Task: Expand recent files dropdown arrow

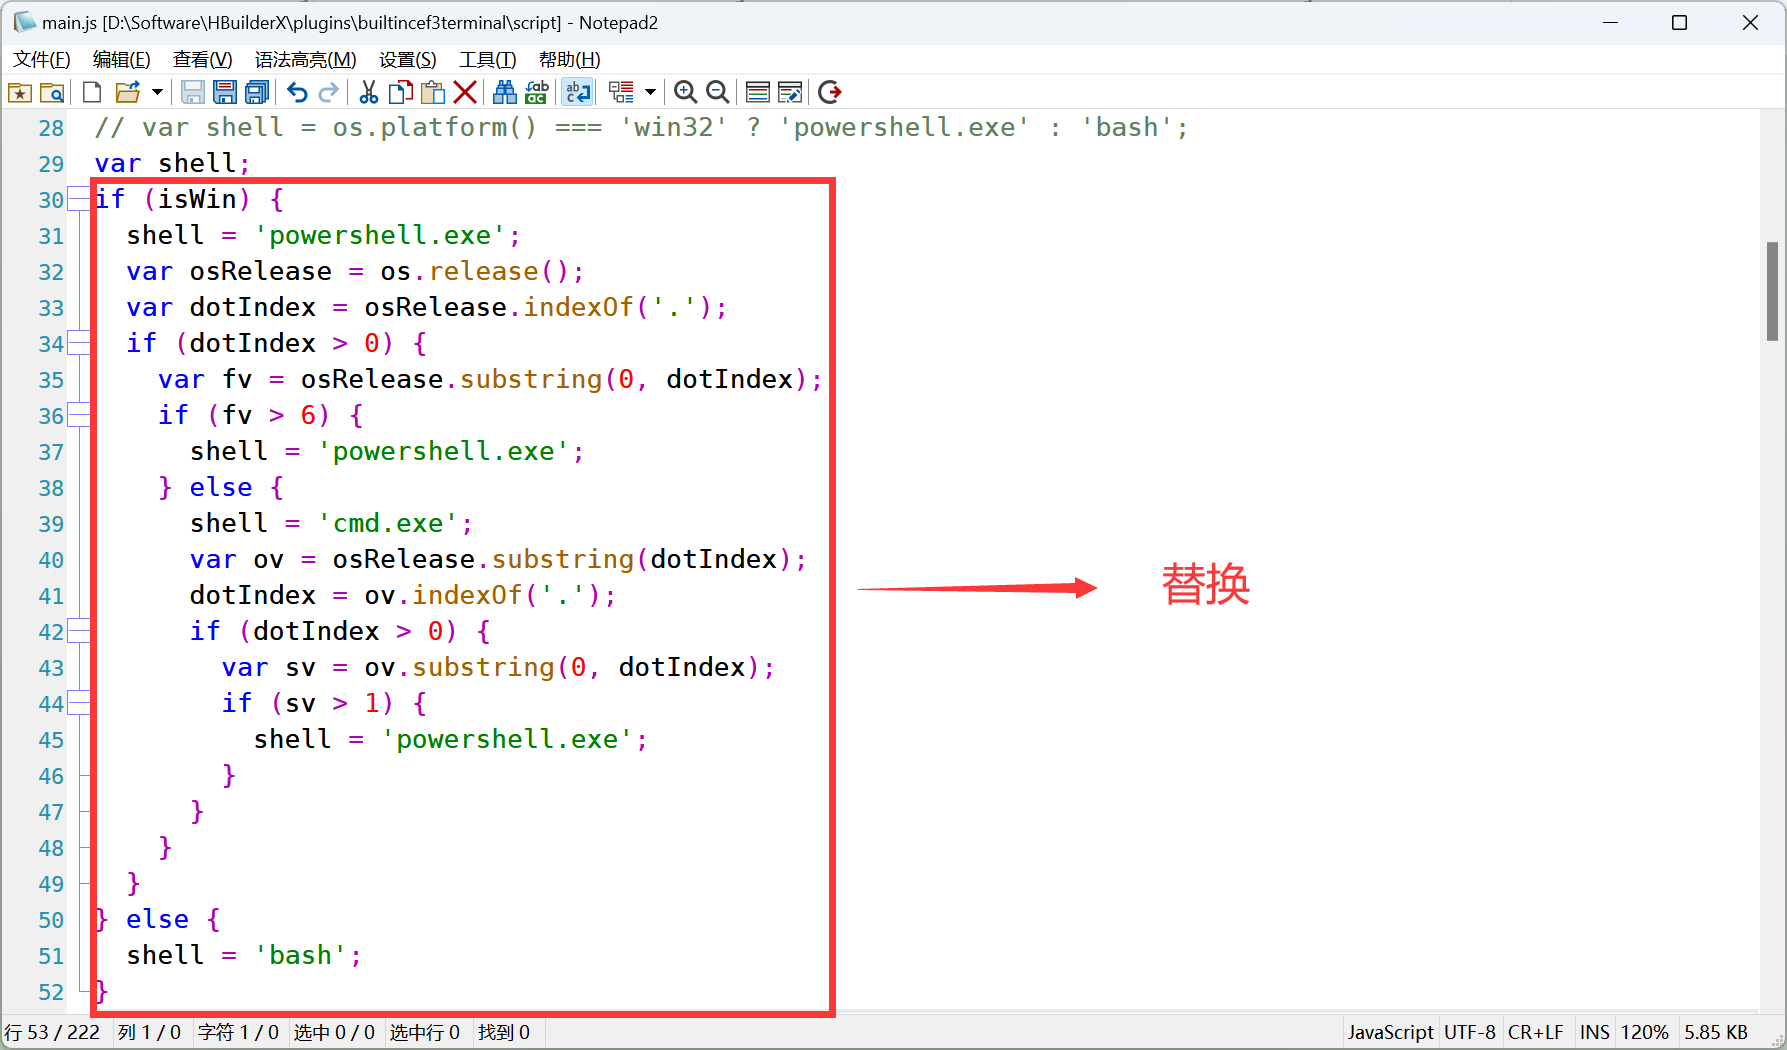Action: [157, 93]
